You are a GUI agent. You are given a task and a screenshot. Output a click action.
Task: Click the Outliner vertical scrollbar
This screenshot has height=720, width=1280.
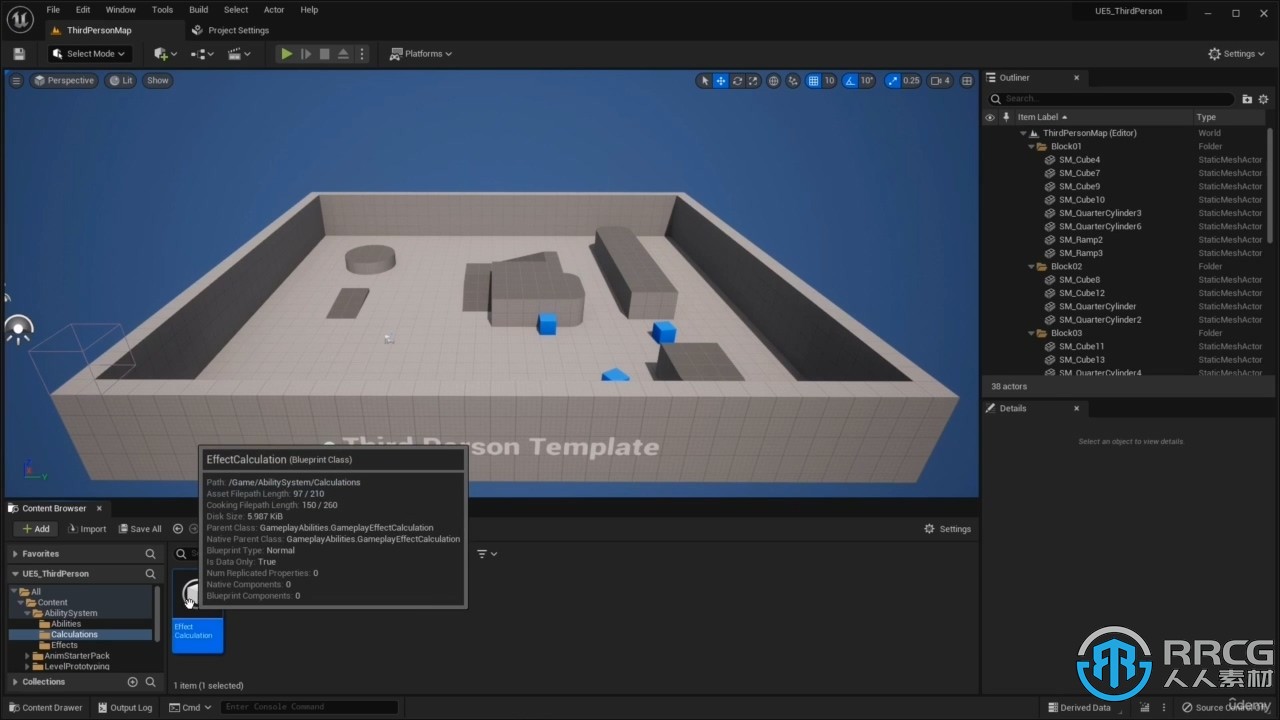pyautogui.click(x=1270, y=184)
